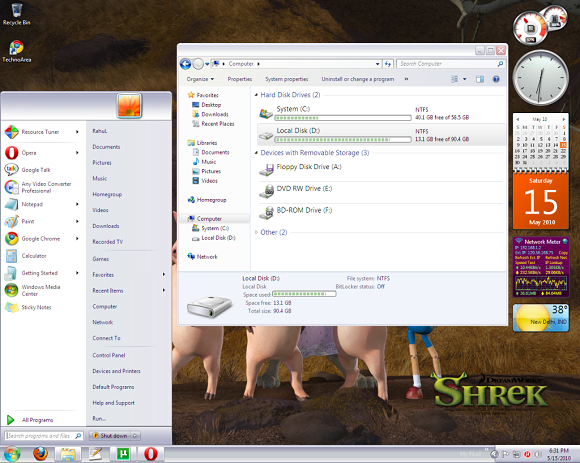Viewport: 580px width, 463px height.
Task: Expand Favorites submenu in Start menu
Action: (x=163, y=274)
